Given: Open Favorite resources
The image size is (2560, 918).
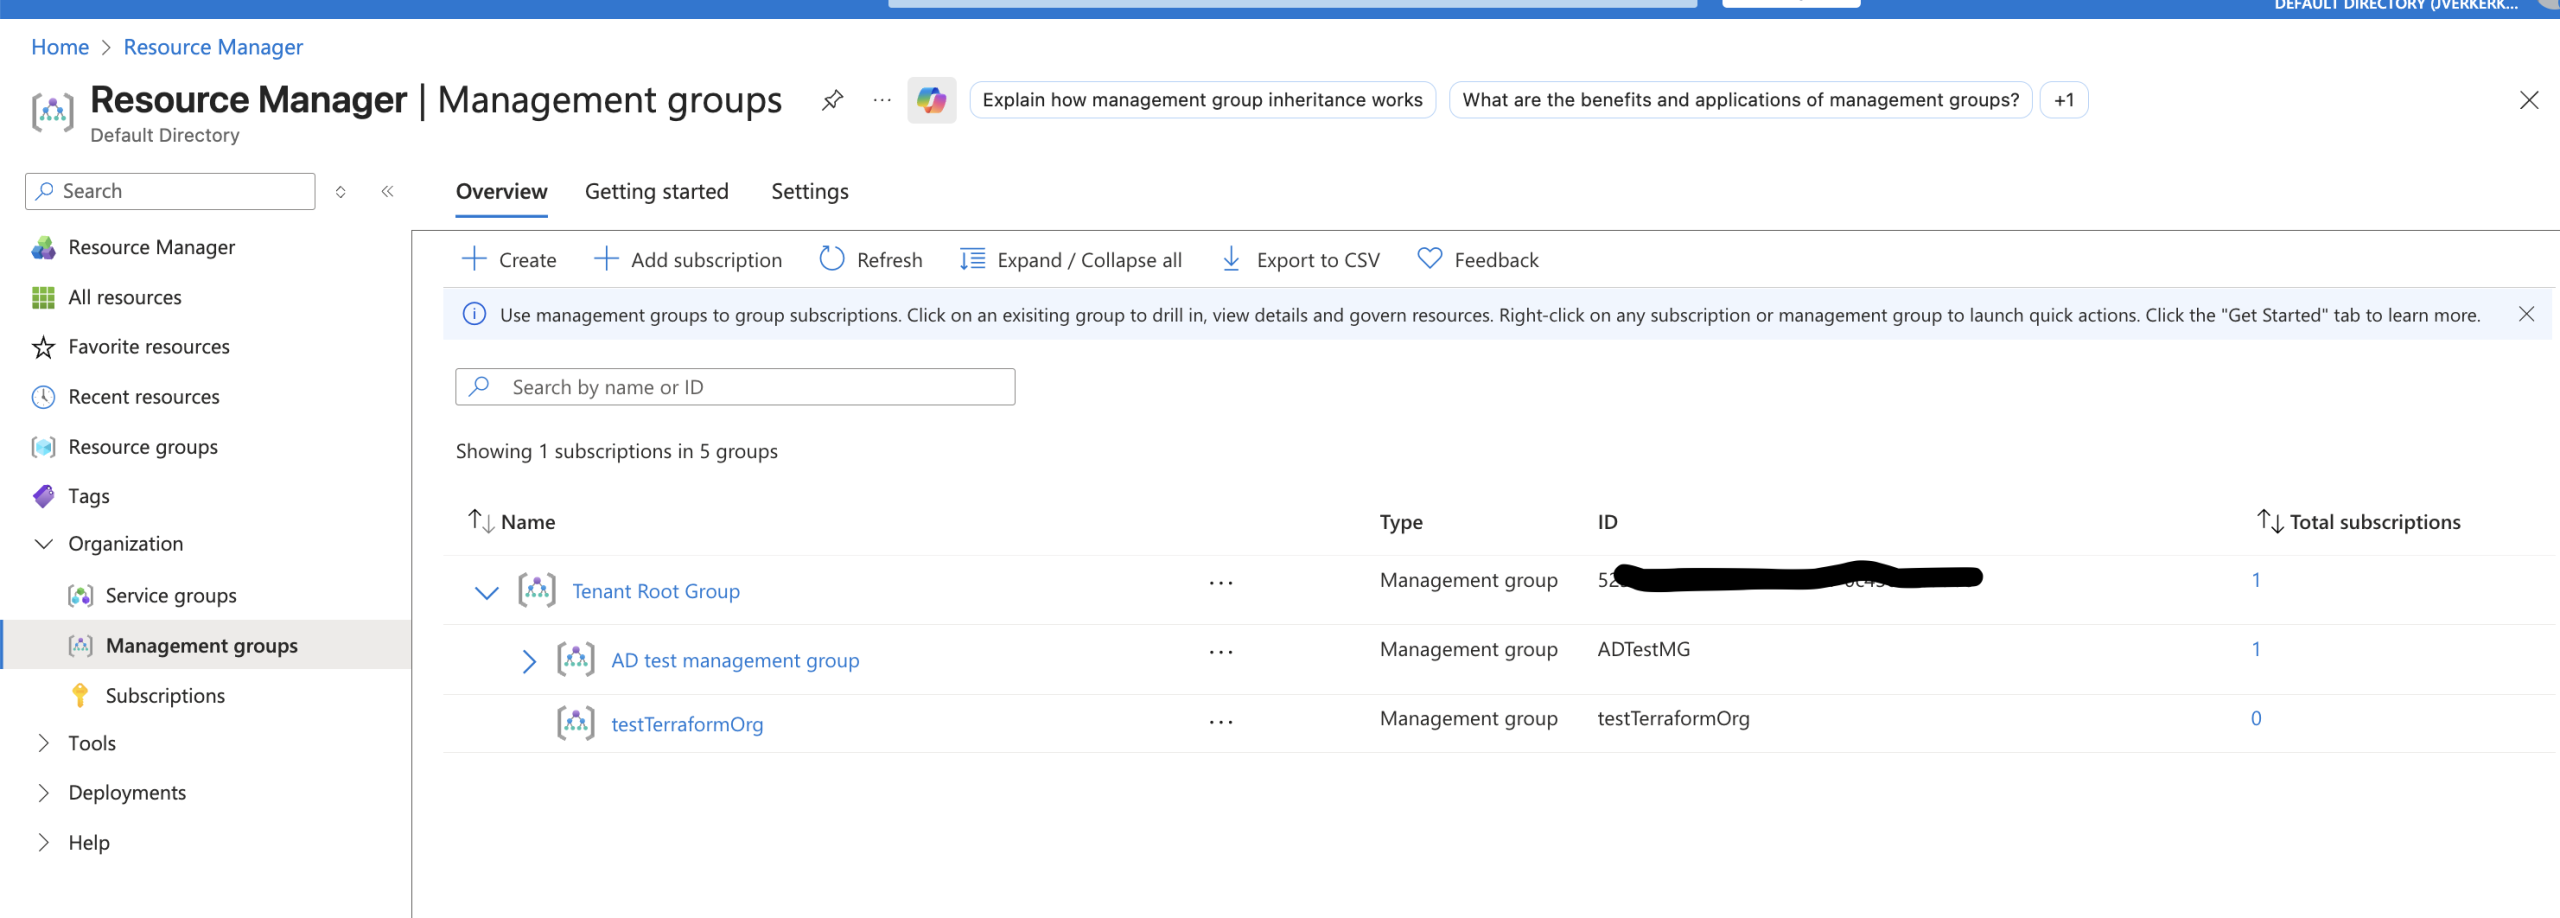Looking at the screenshot, I should pyautogui.click(x=149, y=347).
